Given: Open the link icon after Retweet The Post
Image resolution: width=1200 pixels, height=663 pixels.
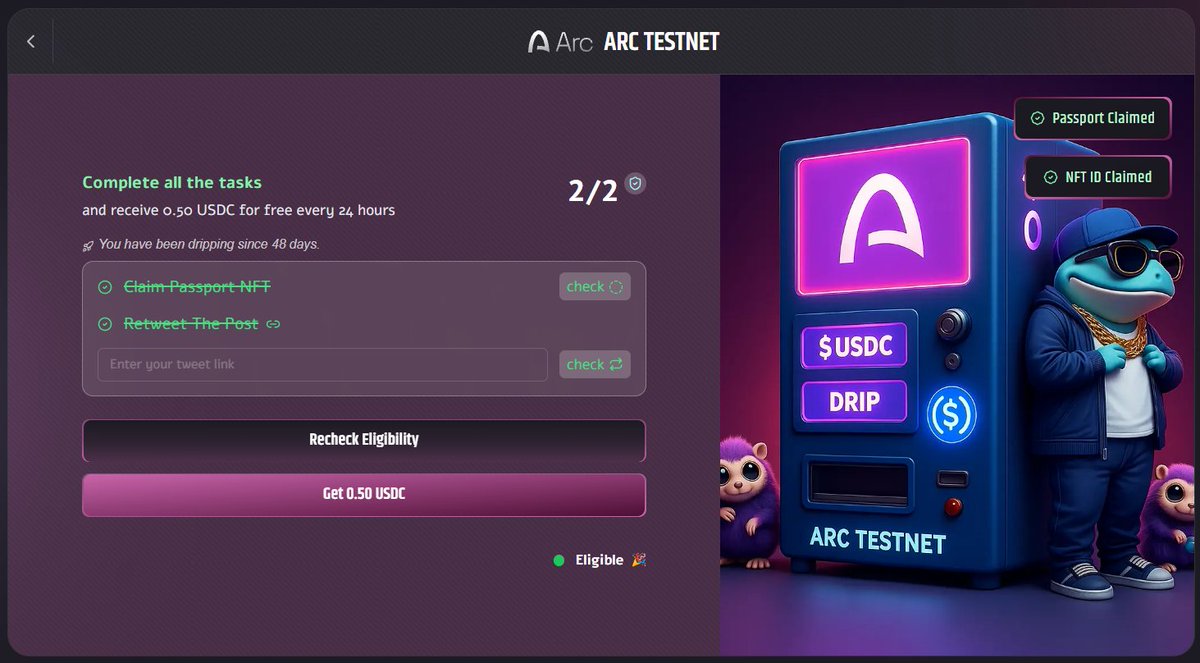Looking at the screenshot, I should point(273,324).
